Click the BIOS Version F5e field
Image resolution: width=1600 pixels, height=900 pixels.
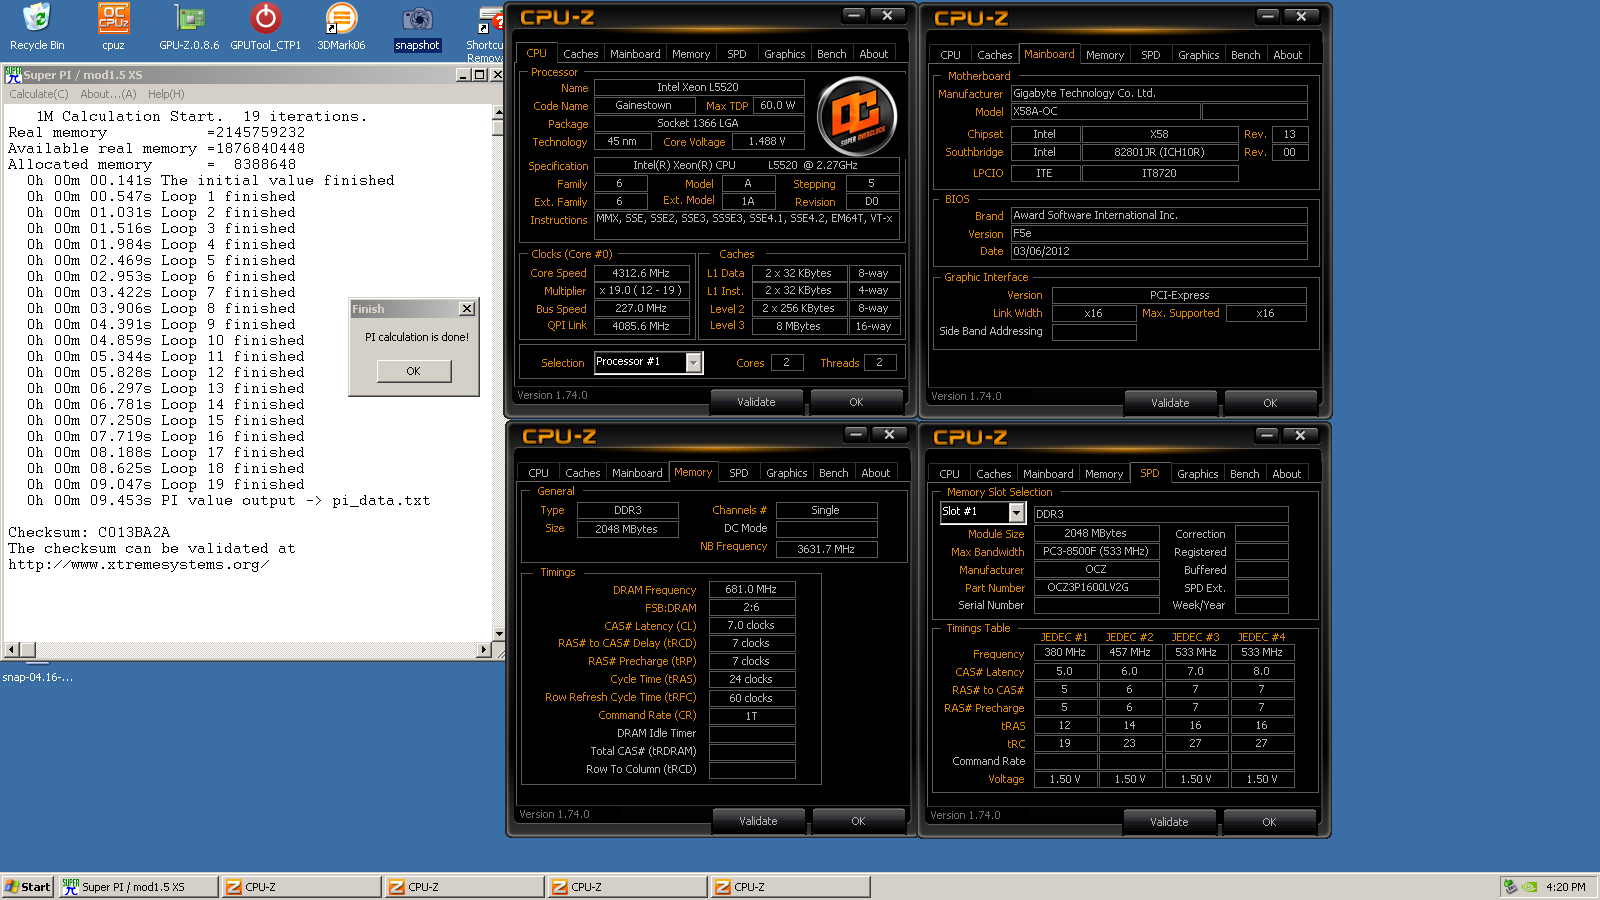[x=1158, y=233]
